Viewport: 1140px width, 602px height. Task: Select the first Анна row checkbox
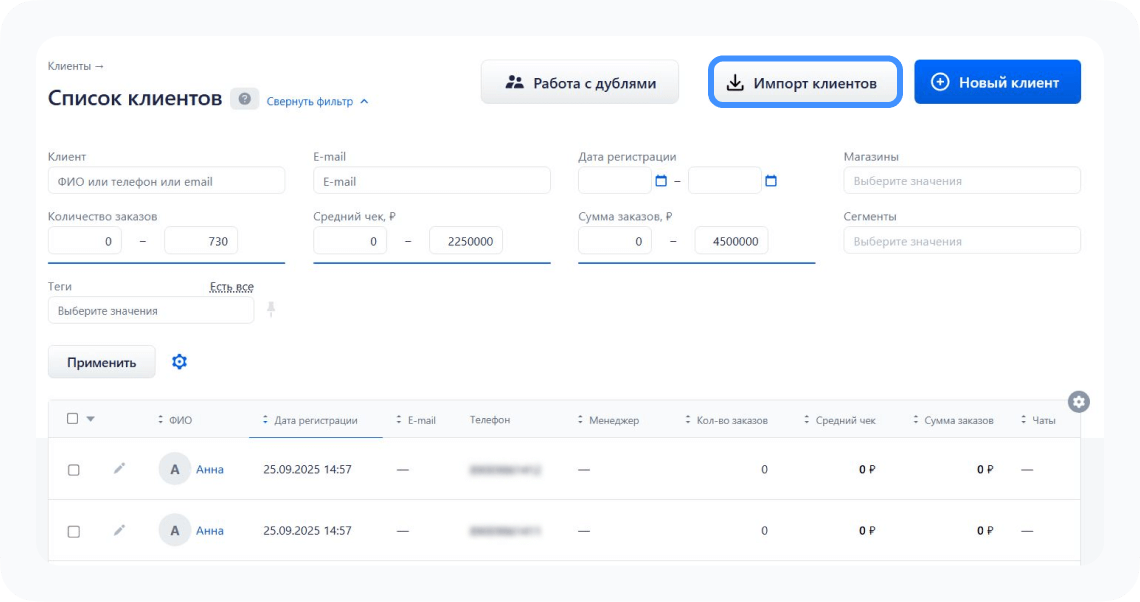(73, 468)
